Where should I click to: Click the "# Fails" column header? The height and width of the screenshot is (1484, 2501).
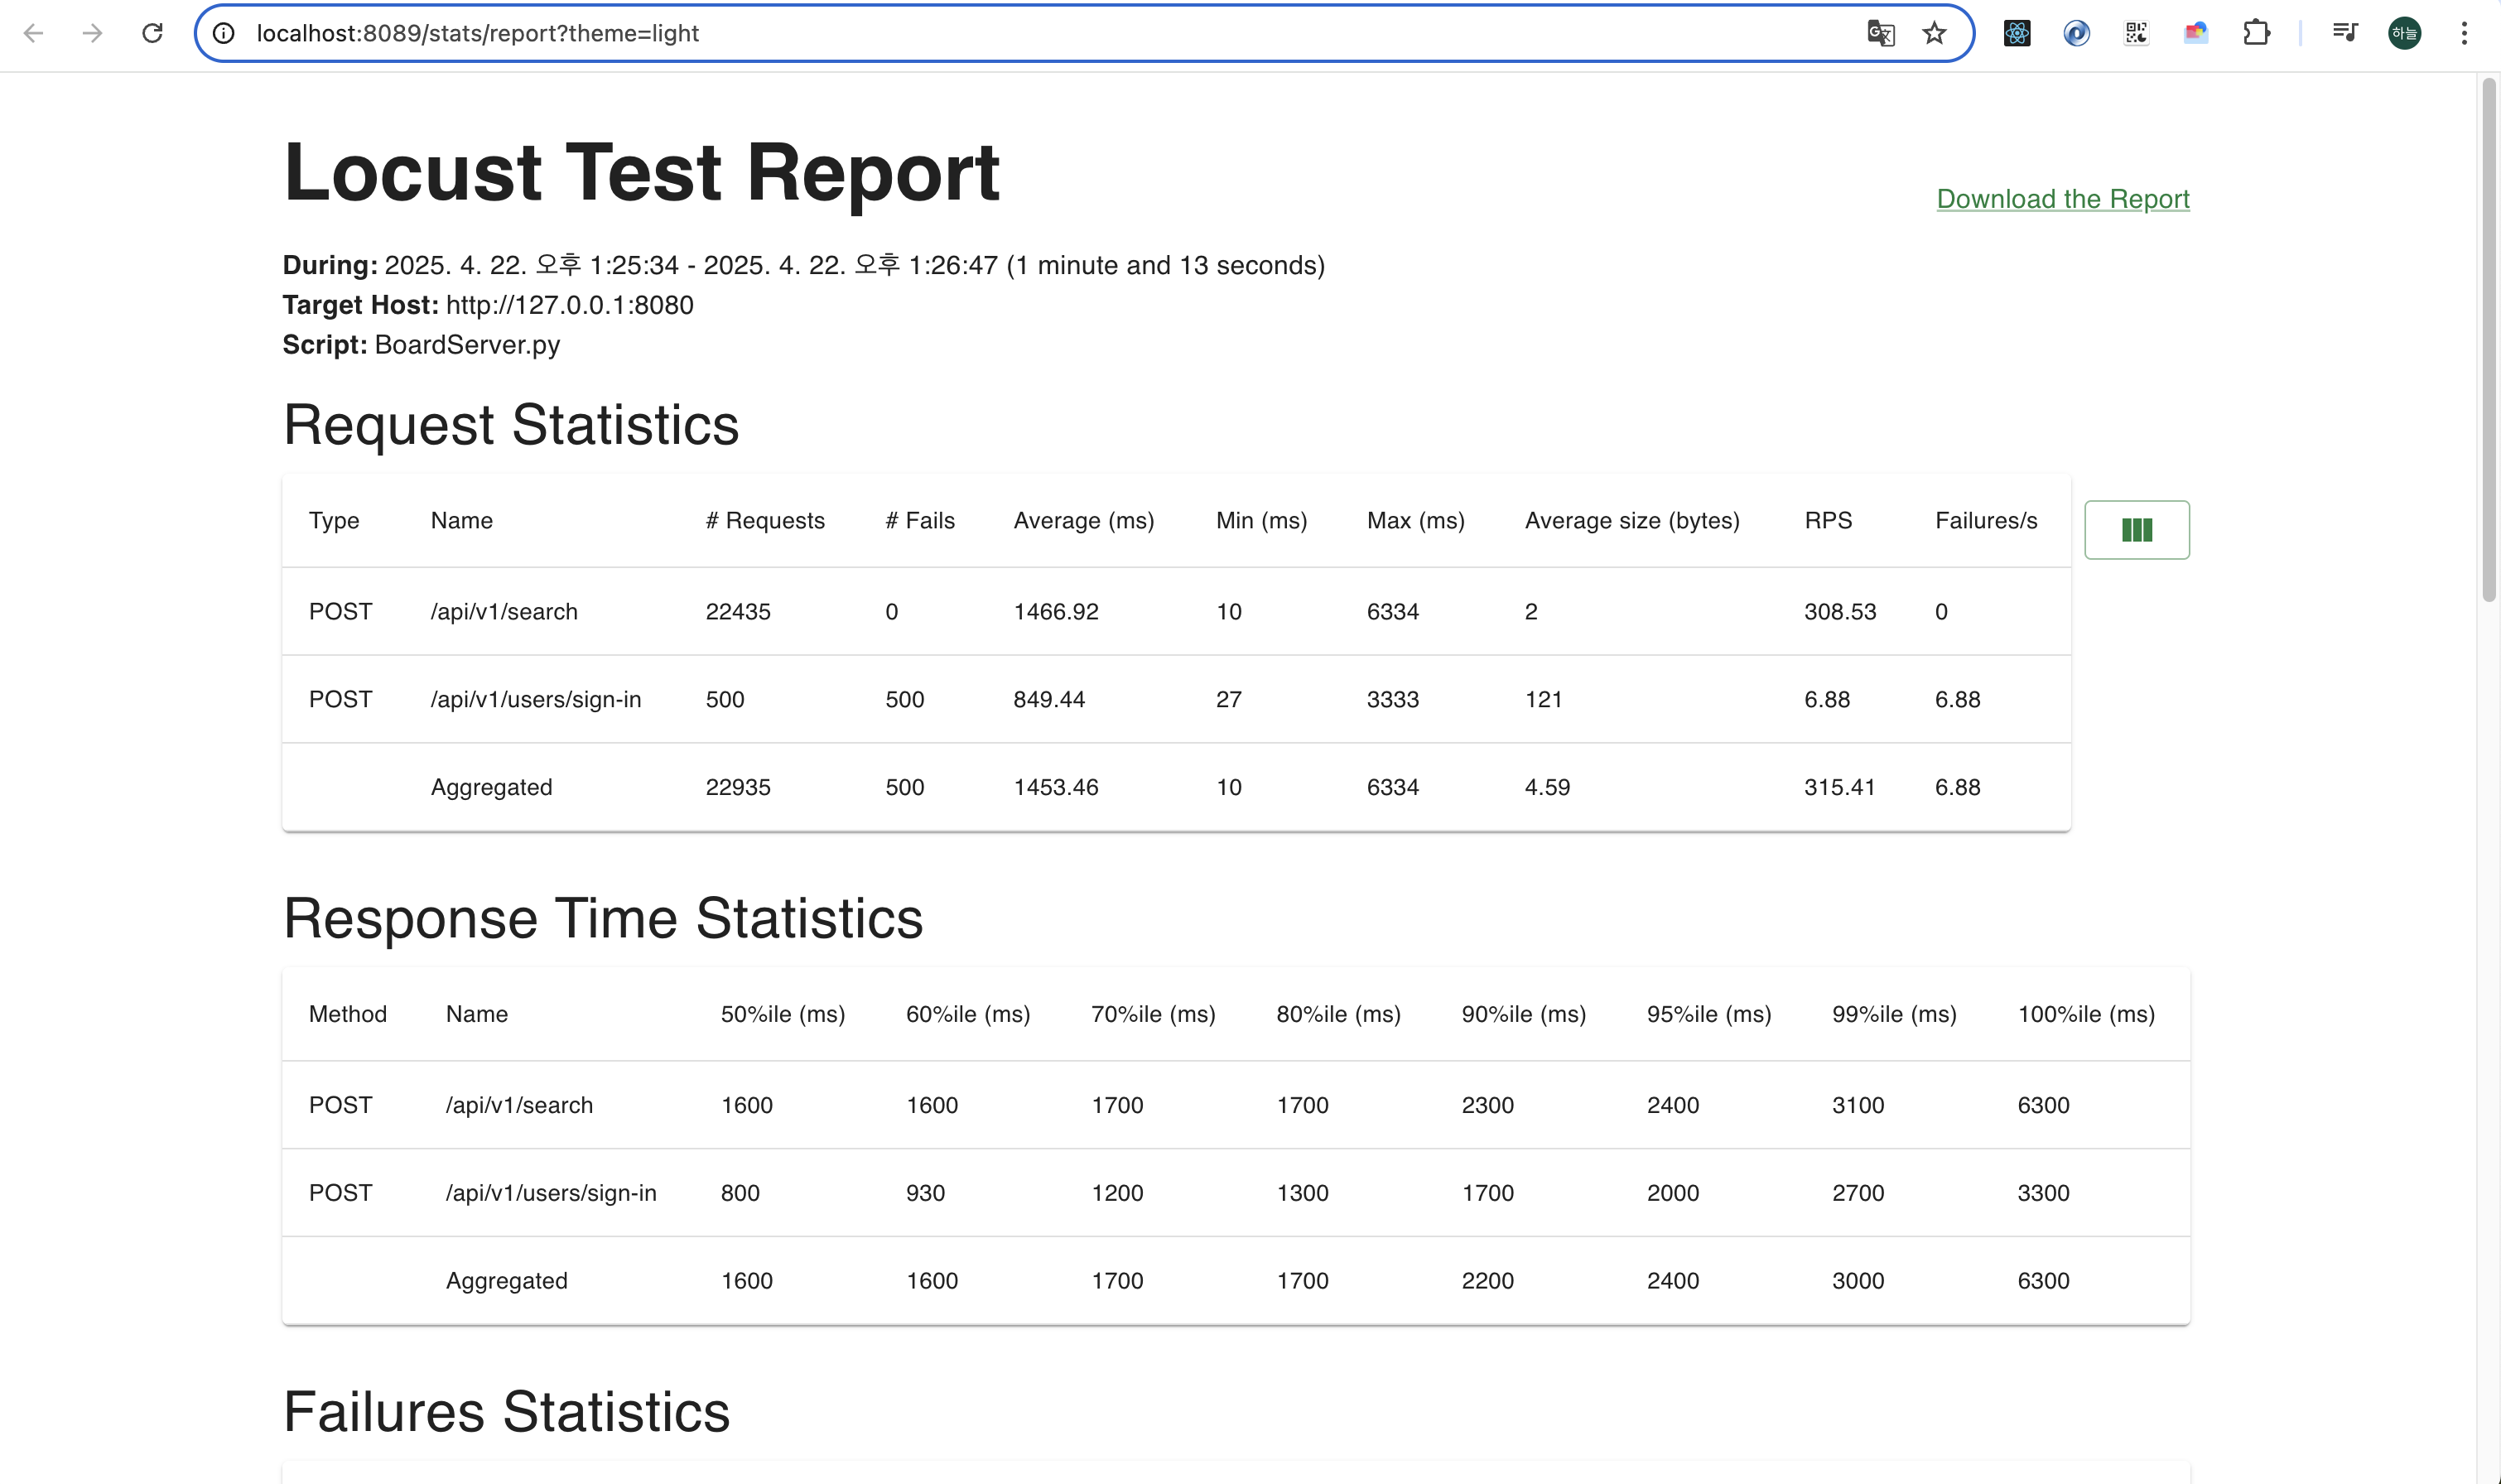tap(920, 521)
